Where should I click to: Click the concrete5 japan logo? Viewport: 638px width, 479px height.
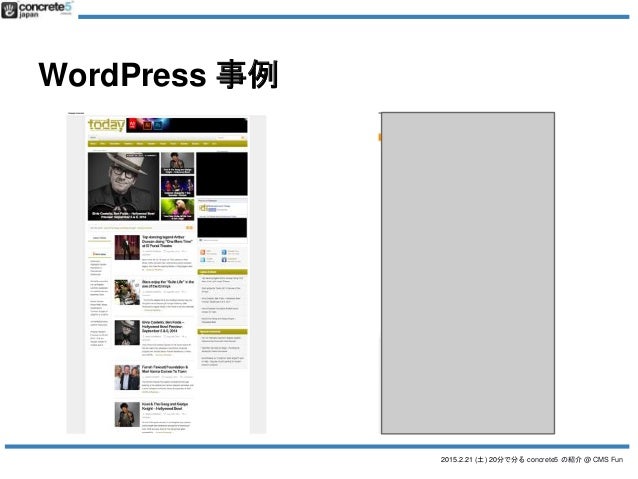[x=37, y=10]
